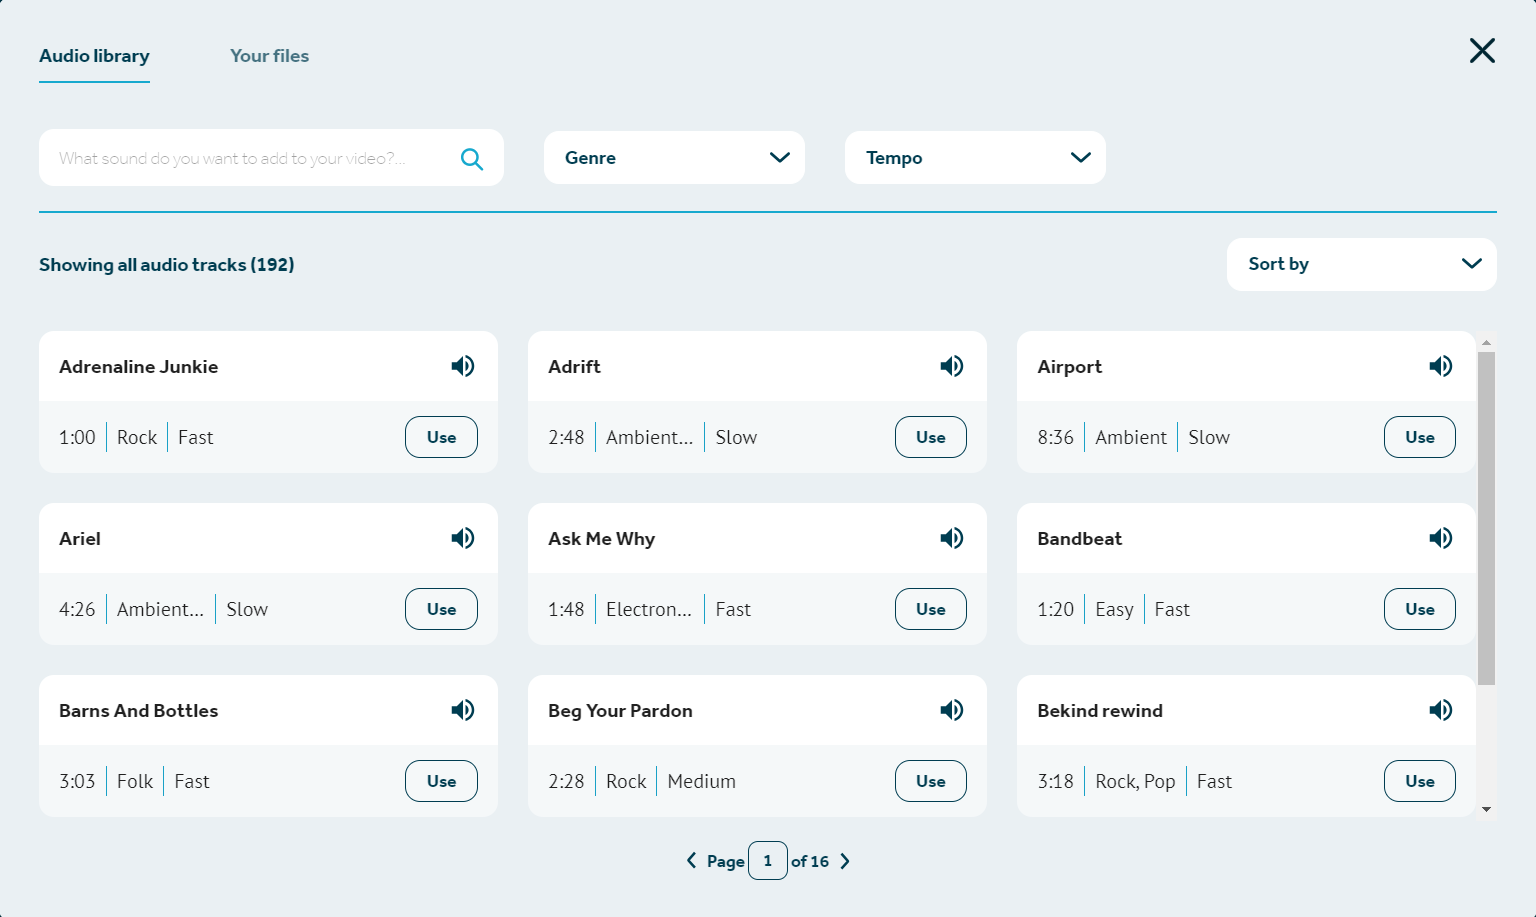Preview the Adrenaline Junkie track audio
The width and height of the screenshot is (1536, 917).
(462, 366)
